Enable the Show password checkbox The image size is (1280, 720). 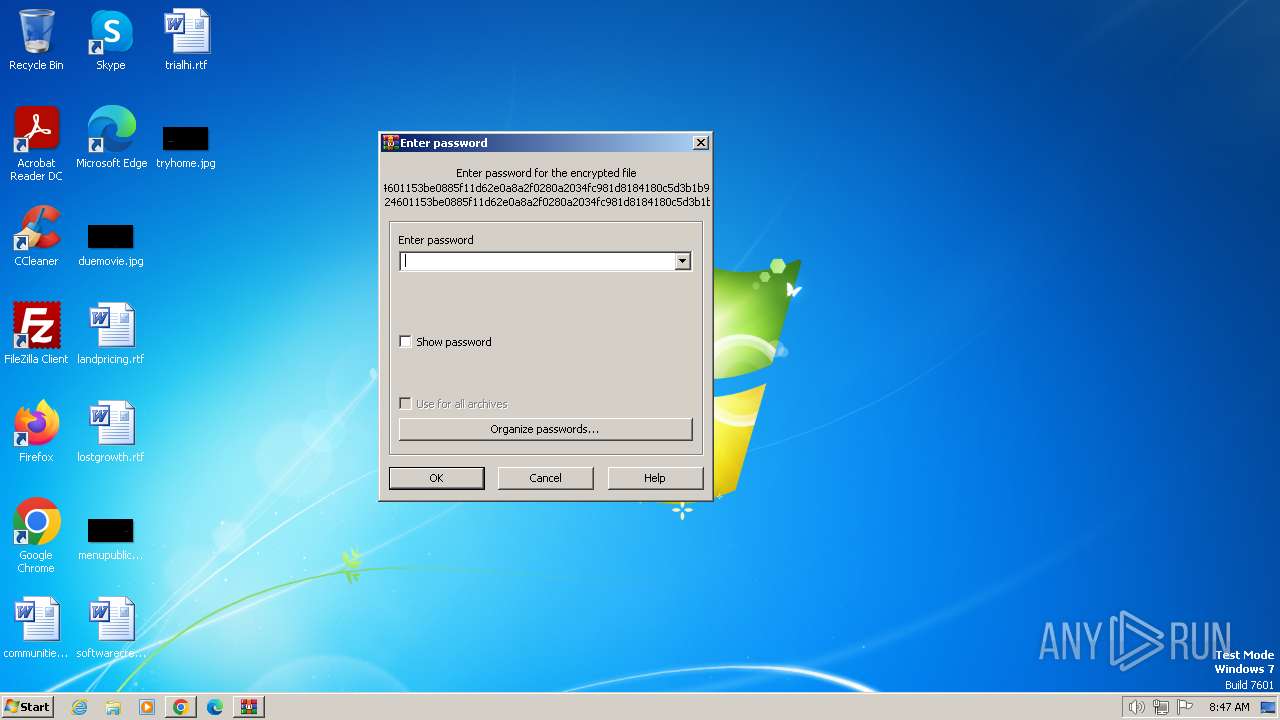(405, 342)
